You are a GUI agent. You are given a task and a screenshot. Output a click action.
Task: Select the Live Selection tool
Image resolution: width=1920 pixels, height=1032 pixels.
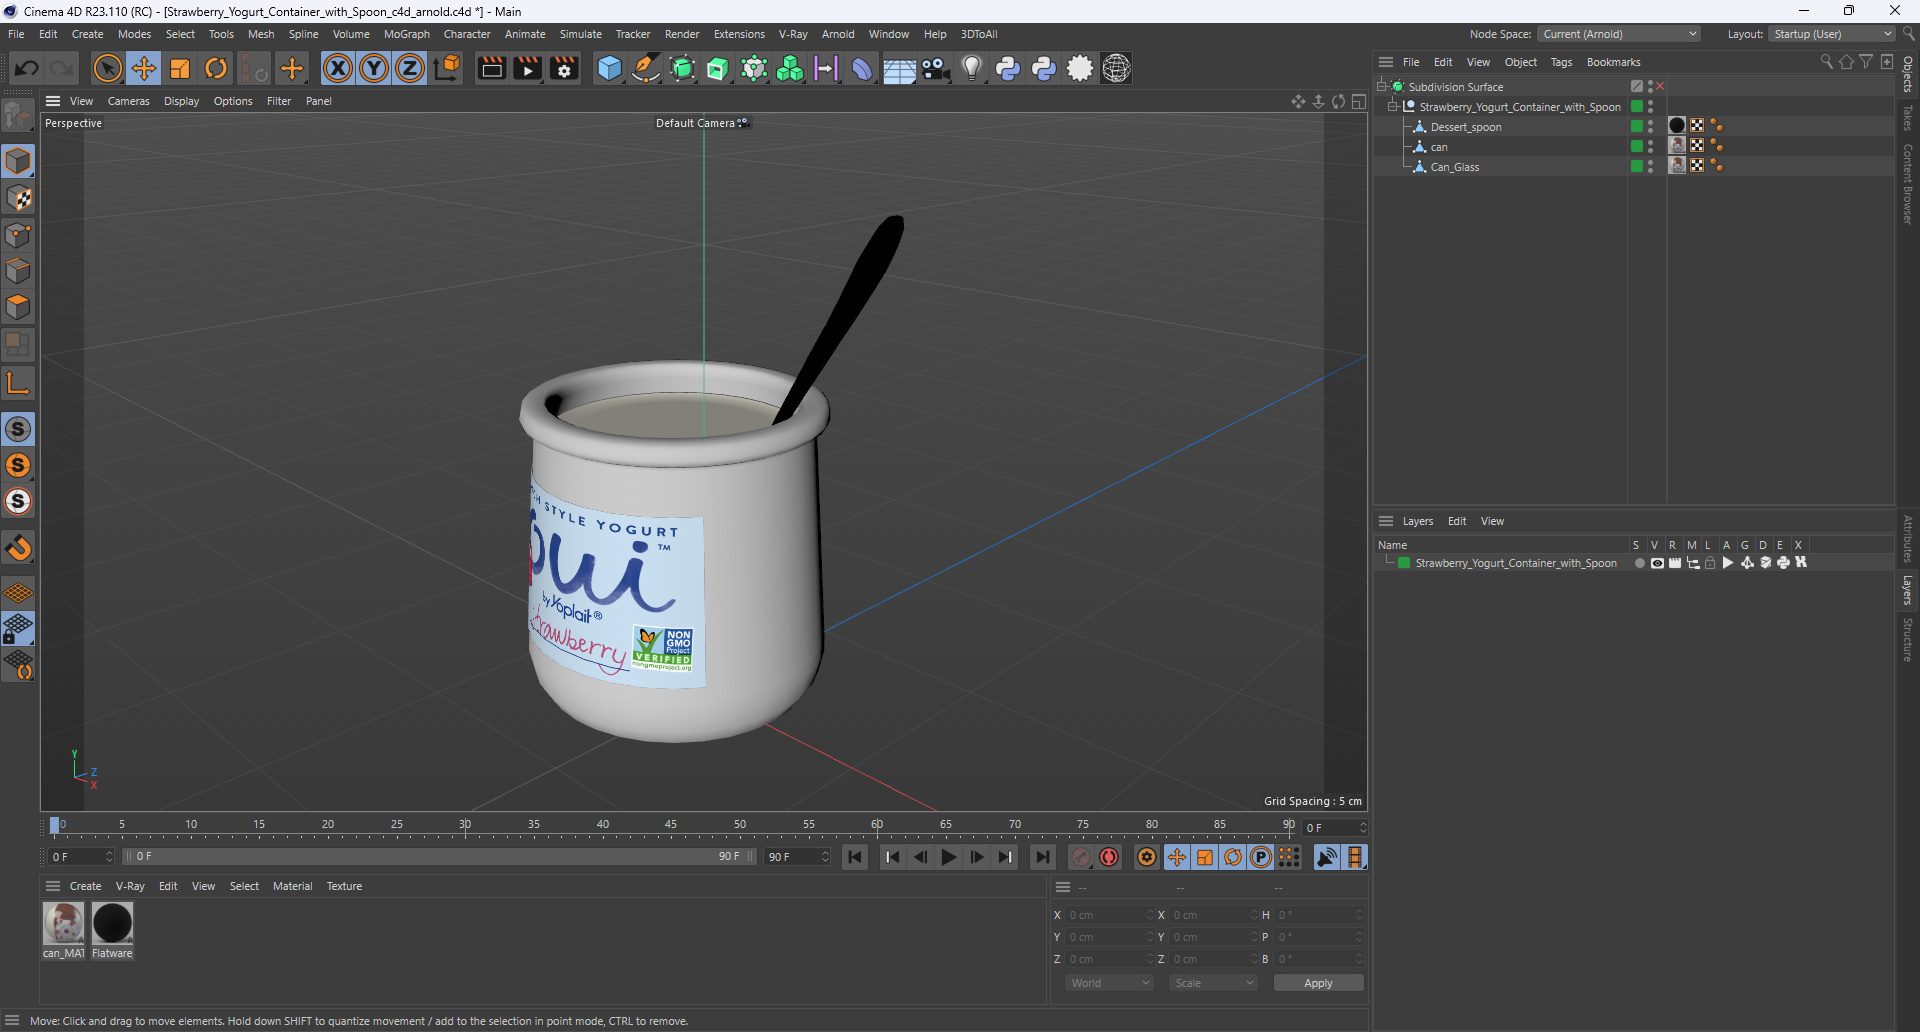point(107,68)
